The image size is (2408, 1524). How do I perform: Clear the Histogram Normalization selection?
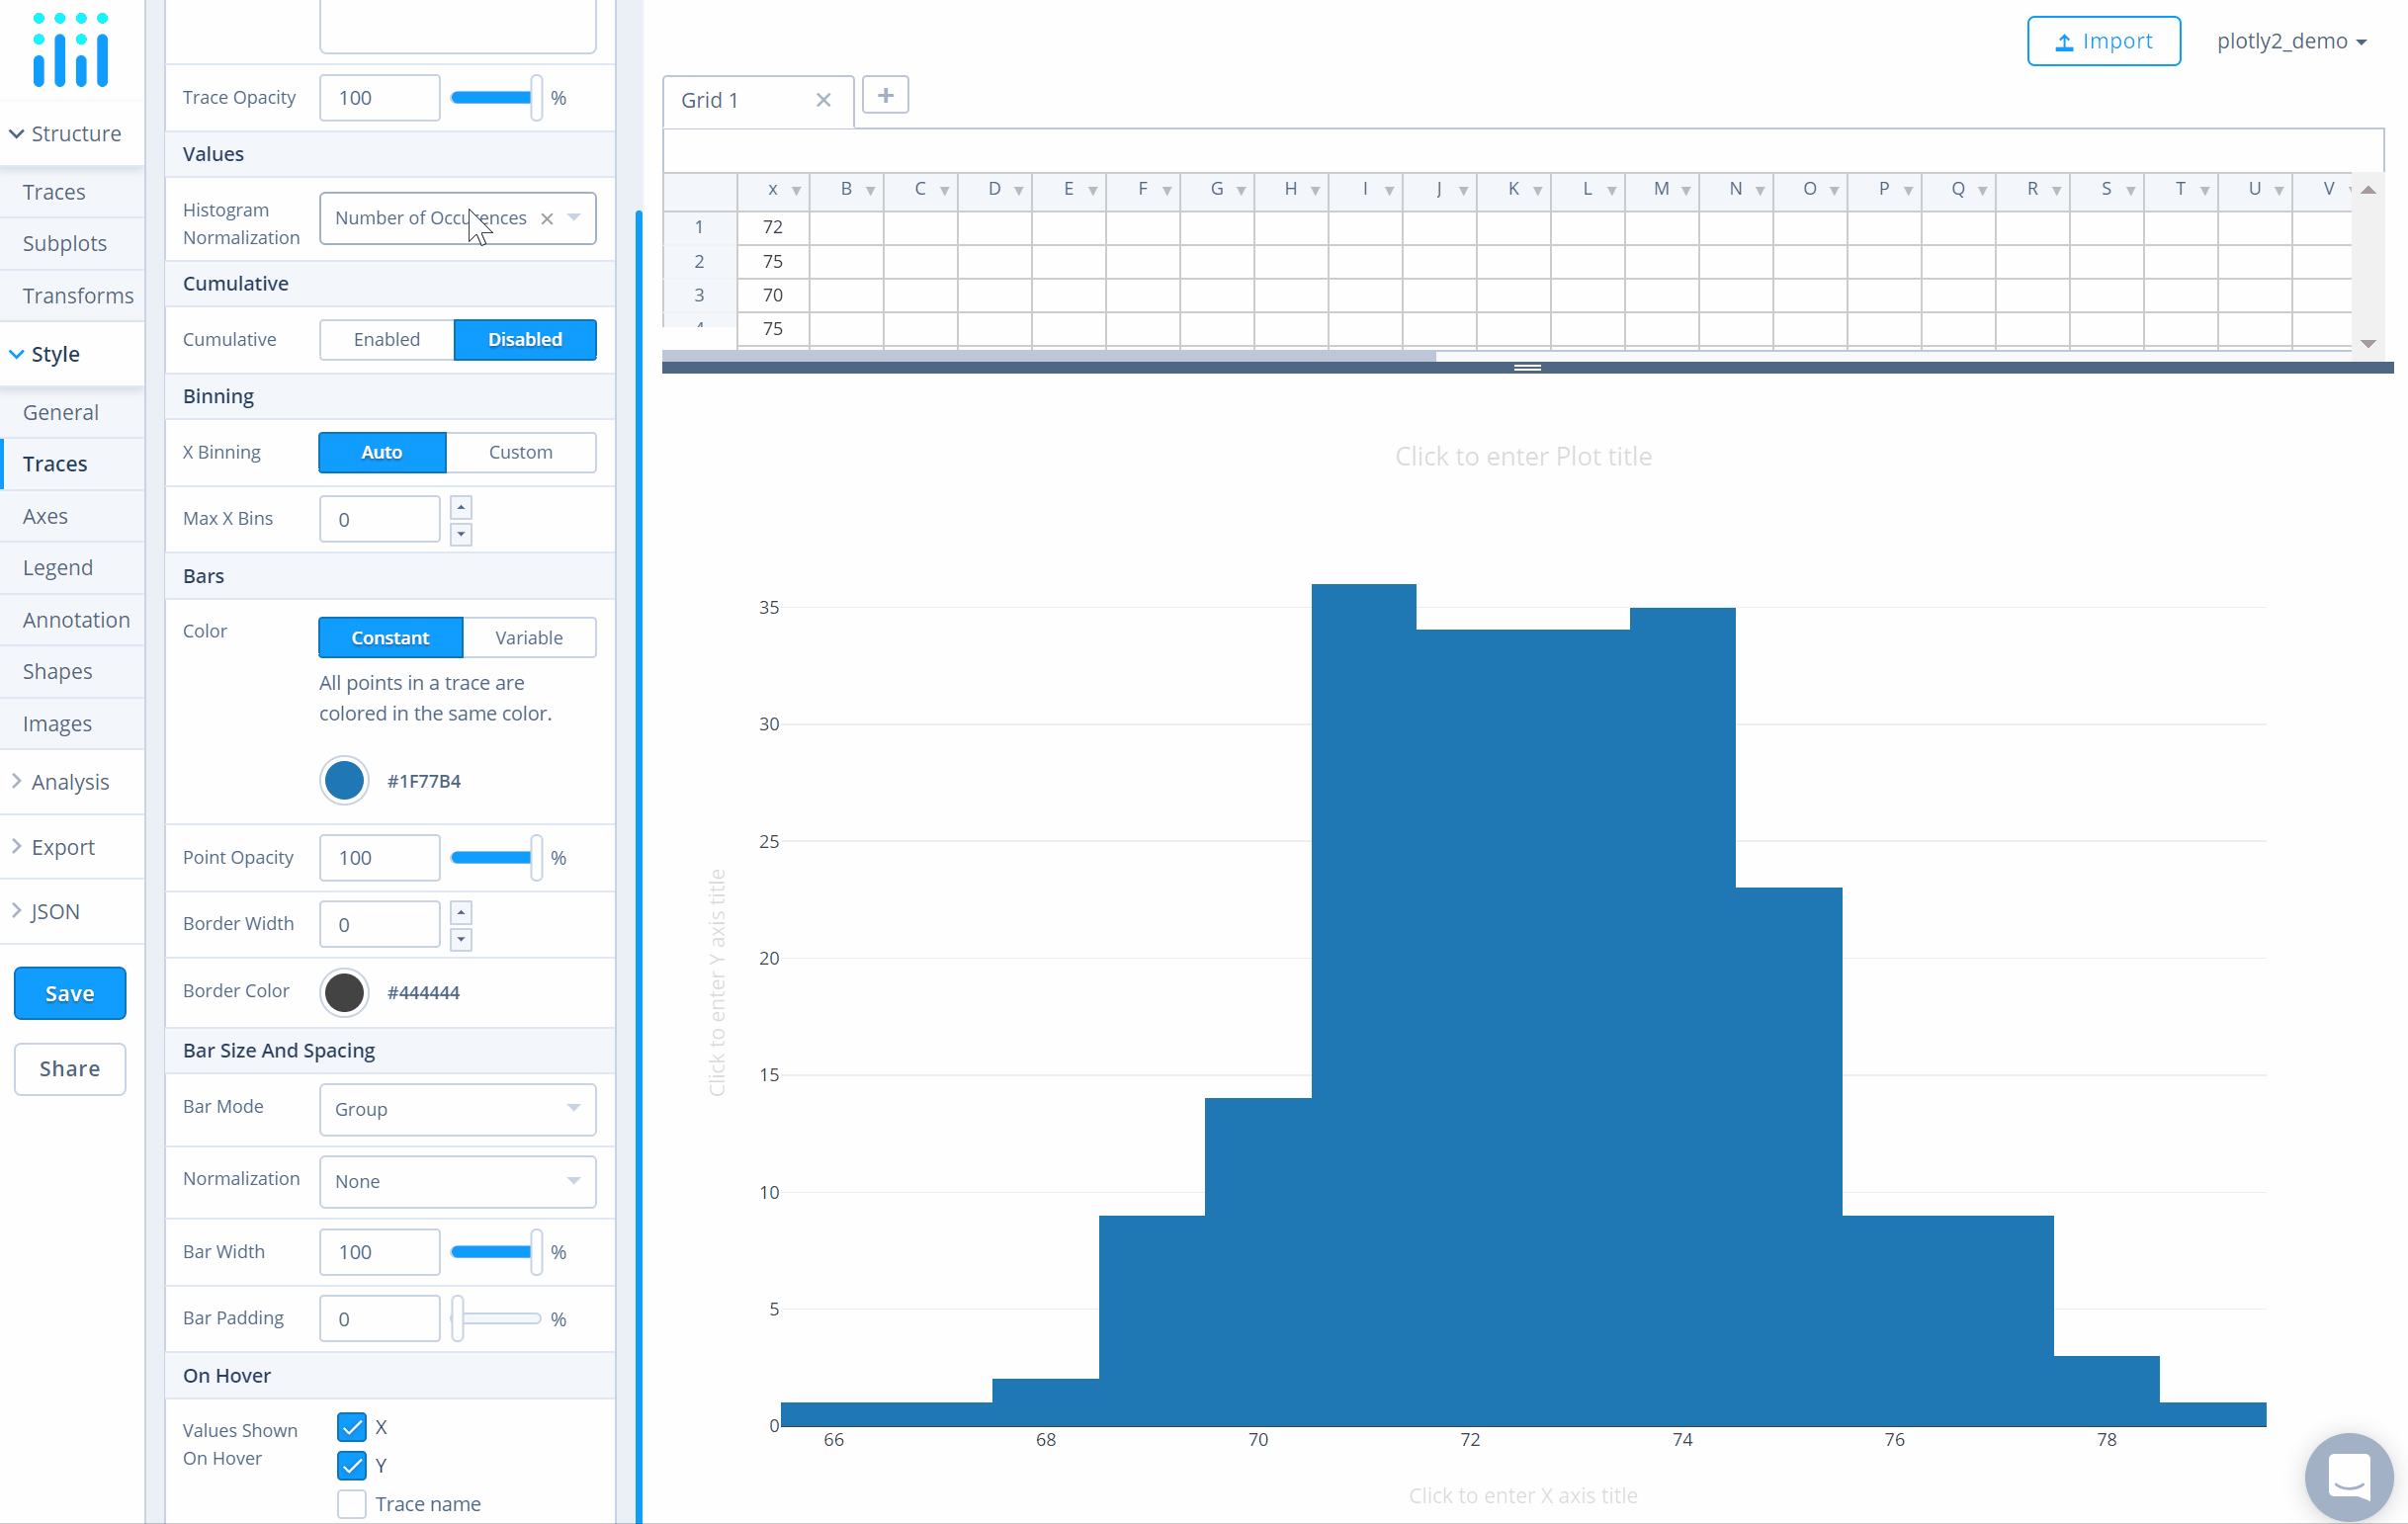coord(547,218)
